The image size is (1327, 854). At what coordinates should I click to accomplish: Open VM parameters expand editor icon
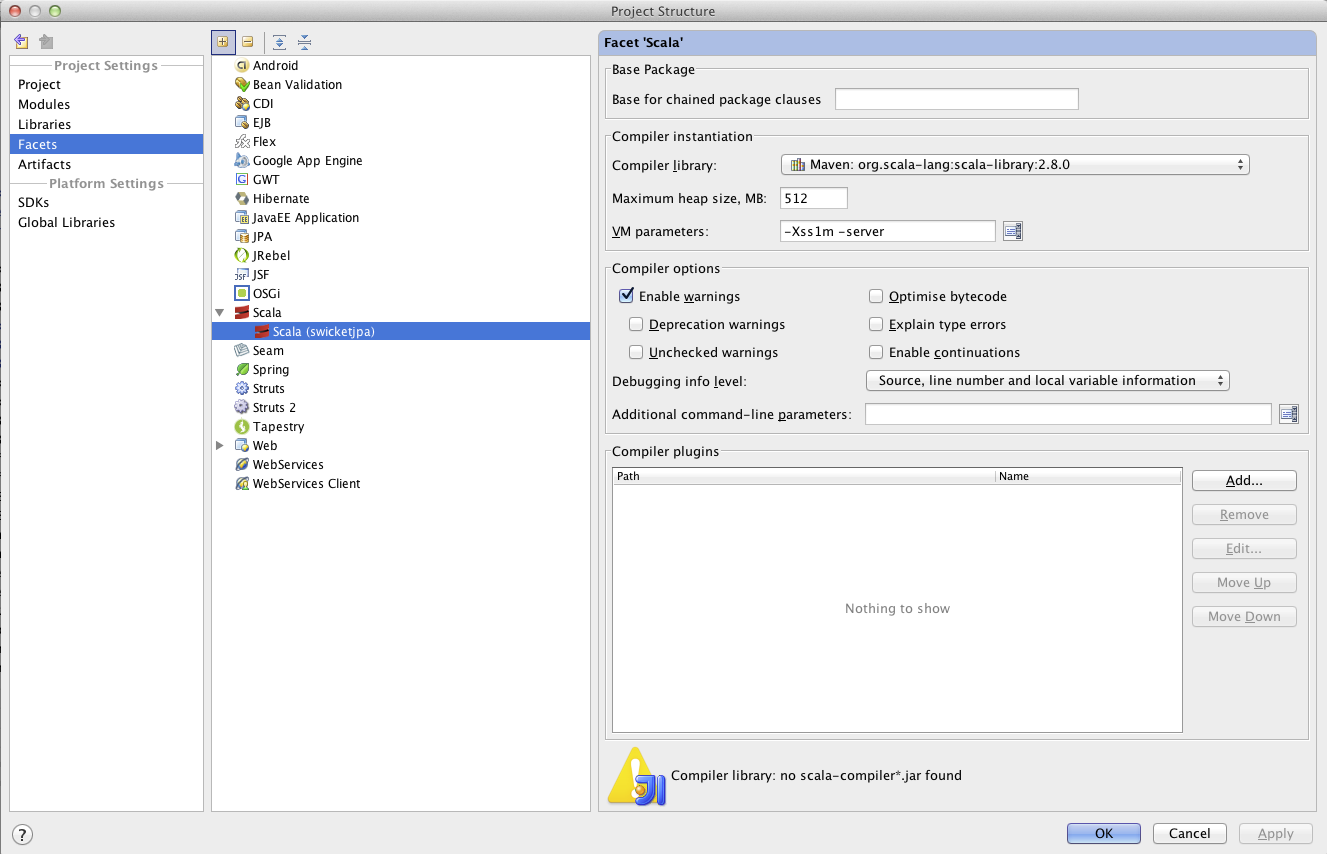pos(1013,231)
